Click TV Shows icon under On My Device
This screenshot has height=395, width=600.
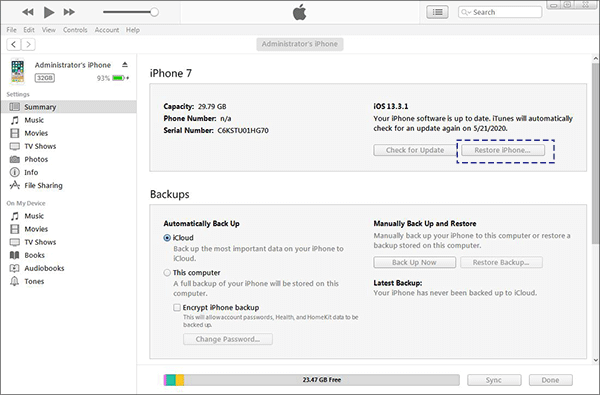click(x=15, y=242)
